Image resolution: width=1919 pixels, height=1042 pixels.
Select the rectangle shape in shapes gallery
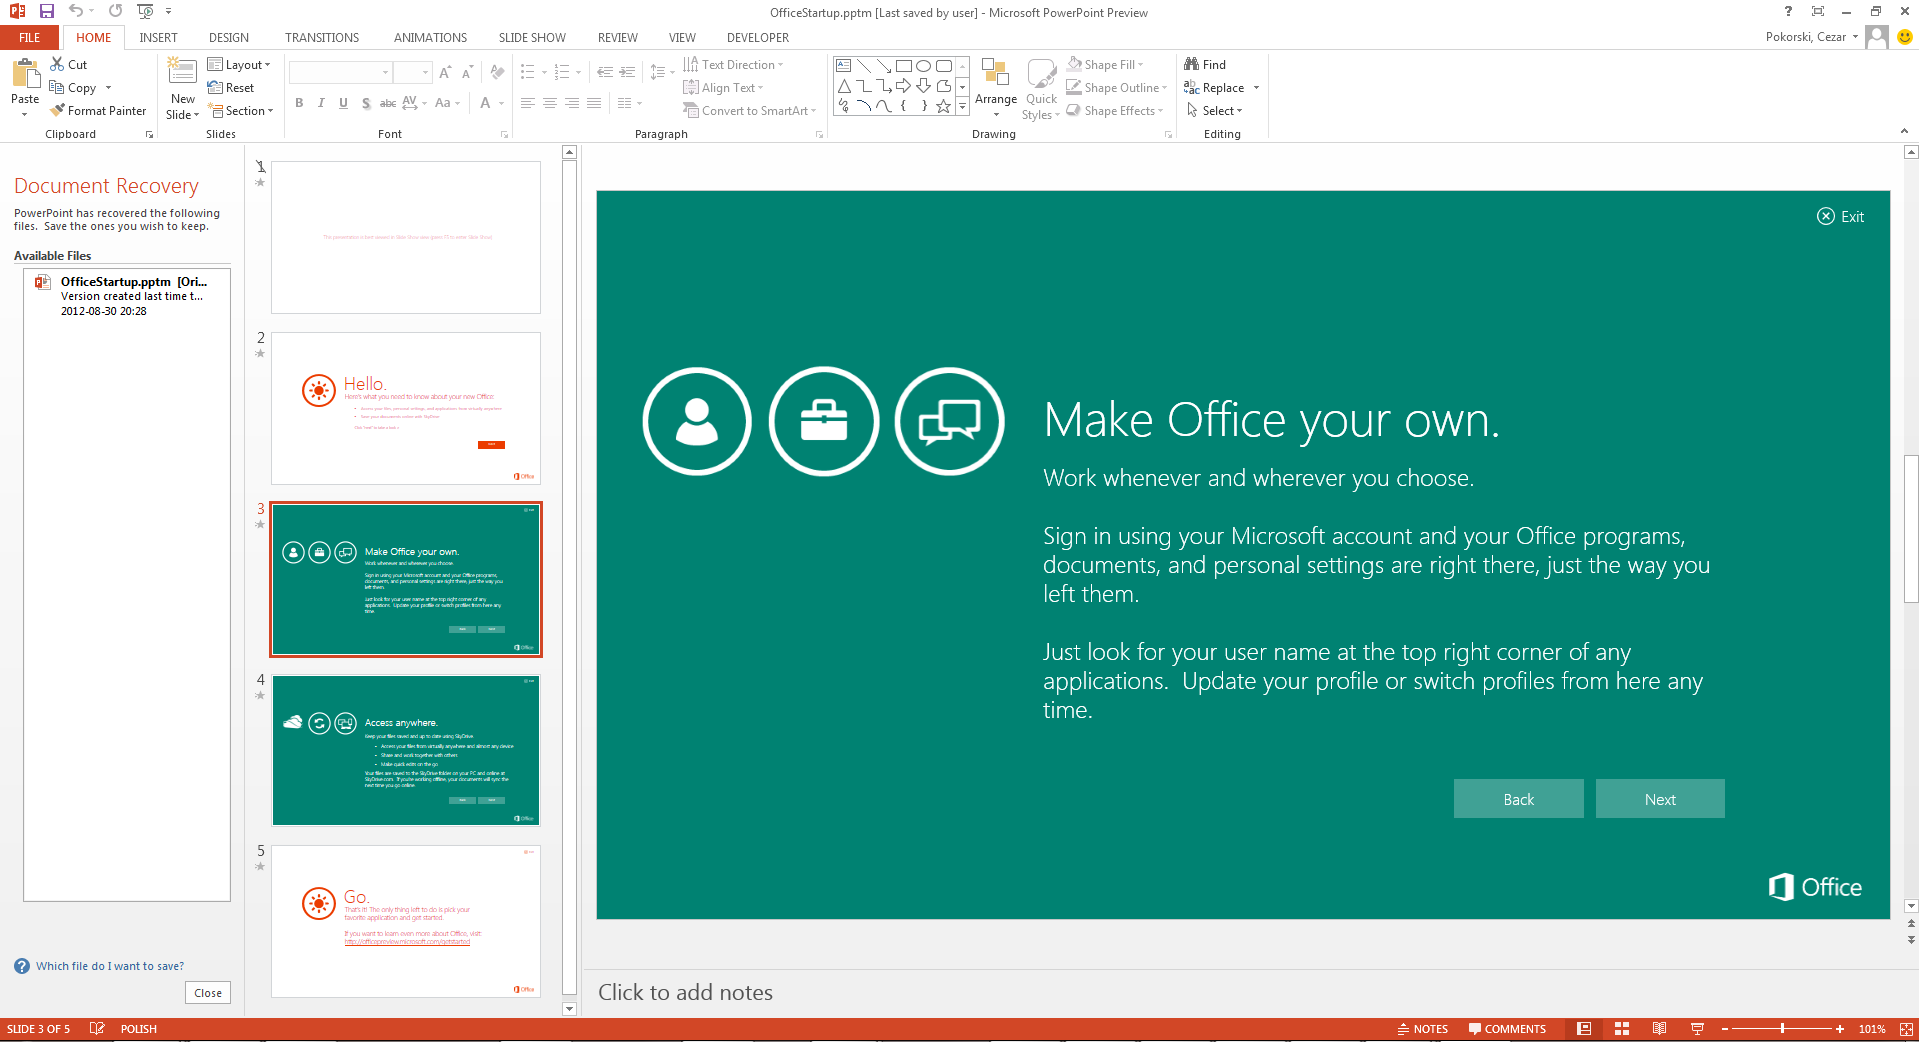click(903, 66)
